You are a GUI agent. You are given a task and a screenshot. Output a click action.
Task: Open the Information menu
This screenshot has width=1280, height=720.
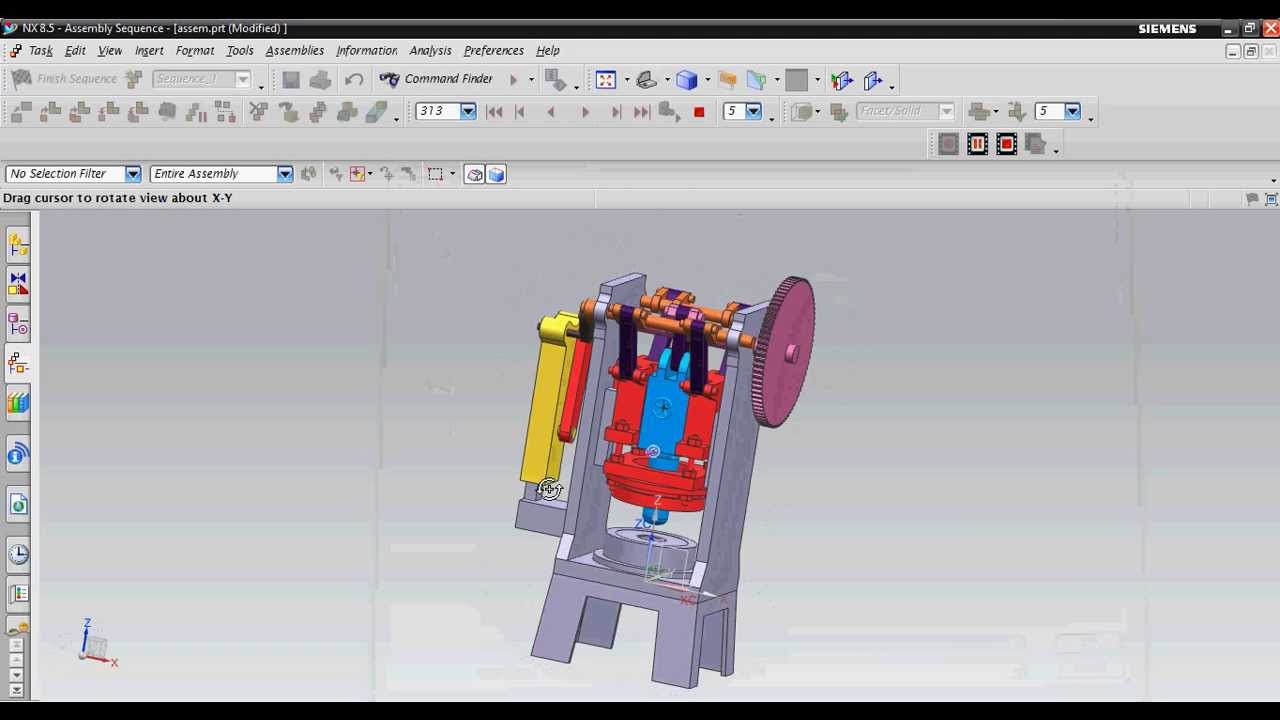tap(367, 51)
